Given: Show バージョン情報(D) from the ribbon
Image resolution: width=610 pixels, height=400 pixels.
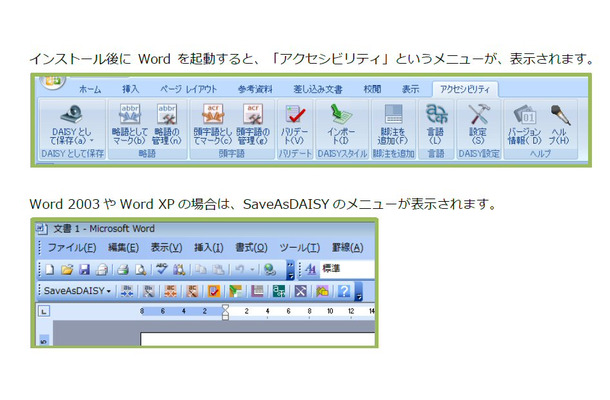Looking at the screenshot, I should 524,125.
